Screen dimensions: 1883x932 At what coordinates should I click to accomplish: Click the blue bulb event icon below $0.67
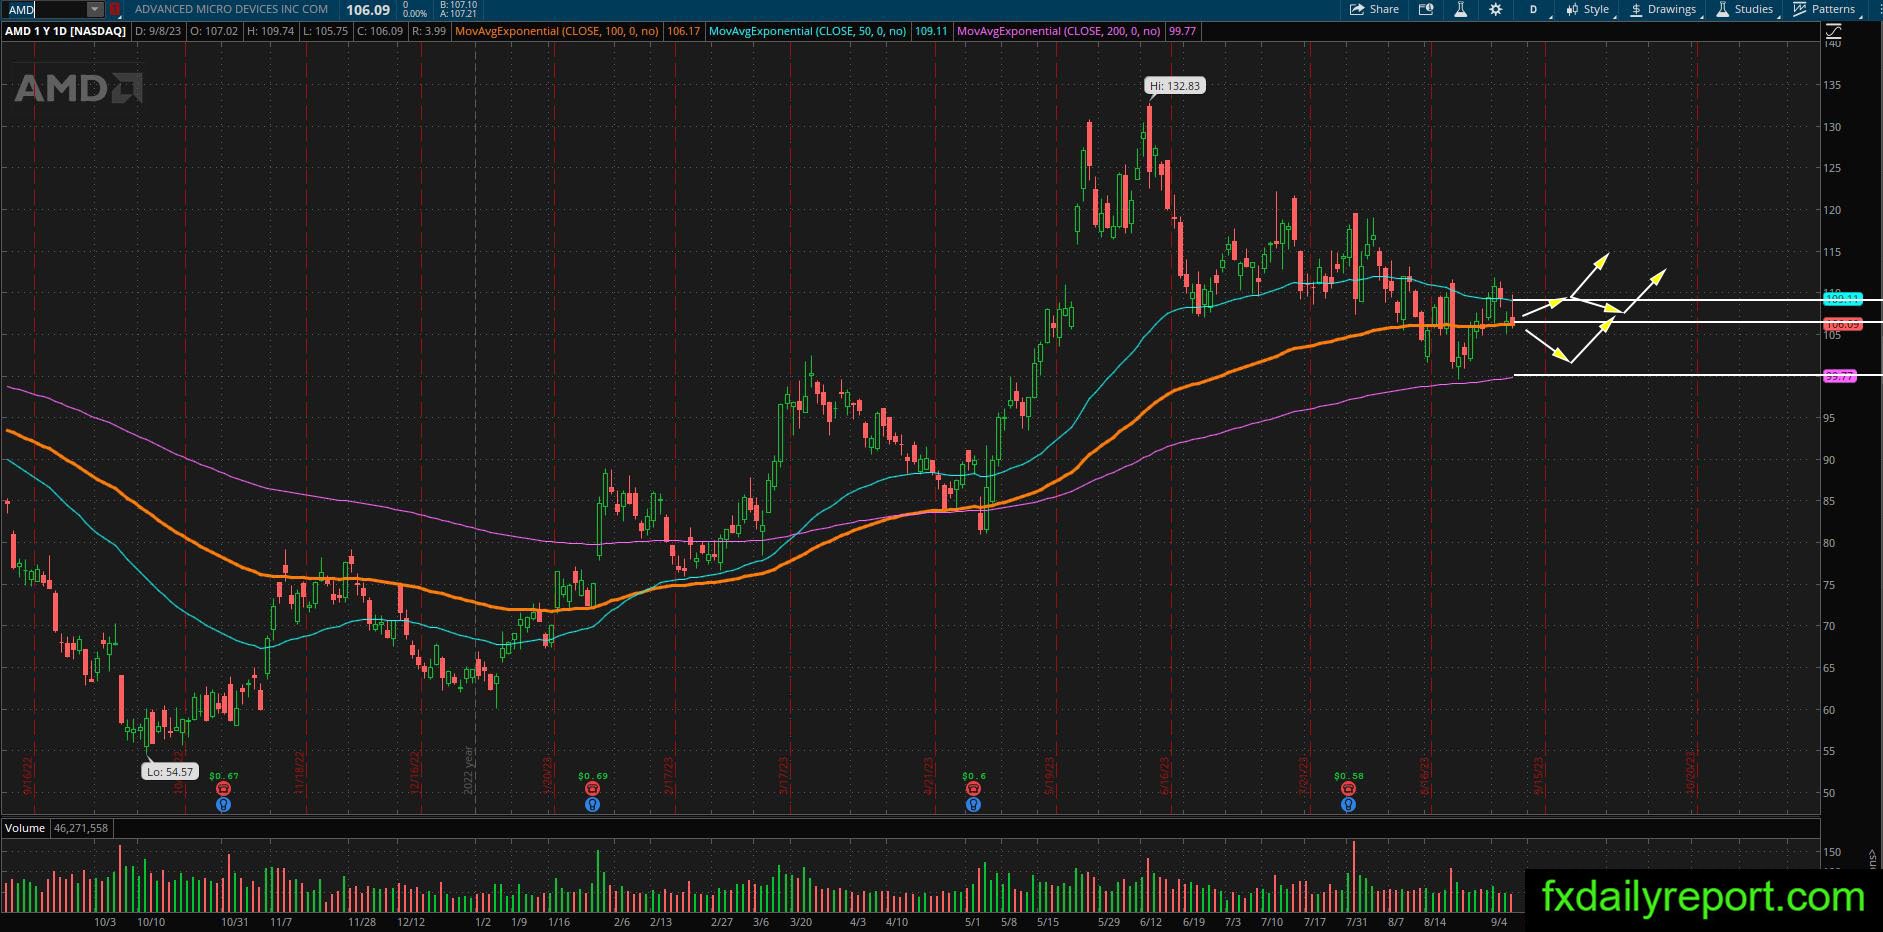[x=223, y=804]
